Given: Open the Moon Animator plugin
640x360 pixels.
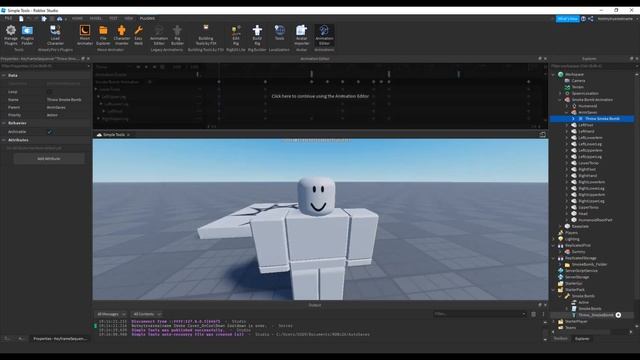Looking at the screenshot, I should 85,35.
